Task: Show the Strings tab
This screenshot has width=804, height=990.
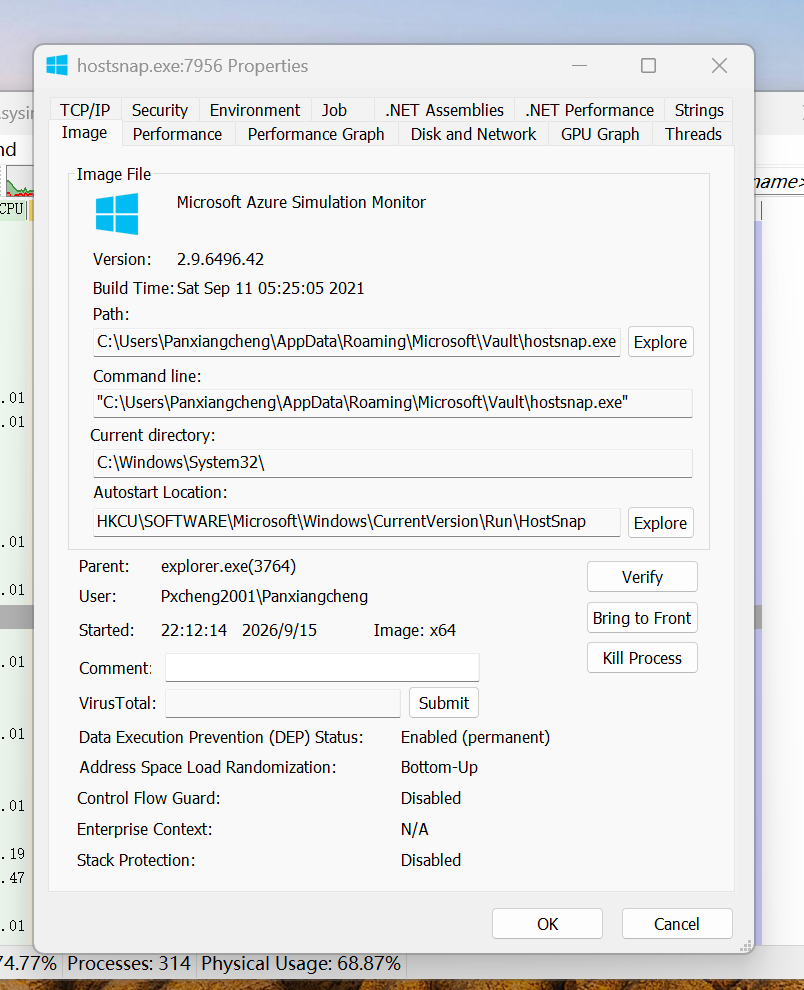Action: click(x=699, y=110)
